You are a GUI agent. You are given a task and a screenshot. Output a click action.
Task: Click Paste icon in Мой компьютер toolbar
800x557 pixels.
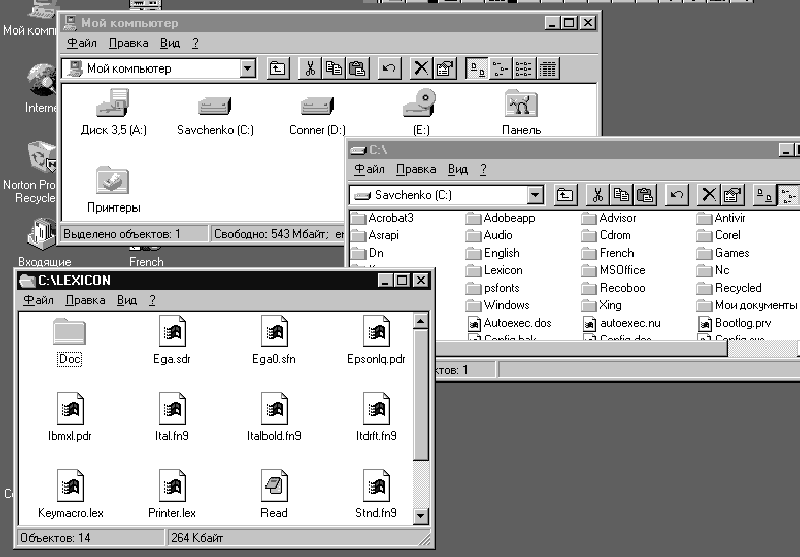358,68
